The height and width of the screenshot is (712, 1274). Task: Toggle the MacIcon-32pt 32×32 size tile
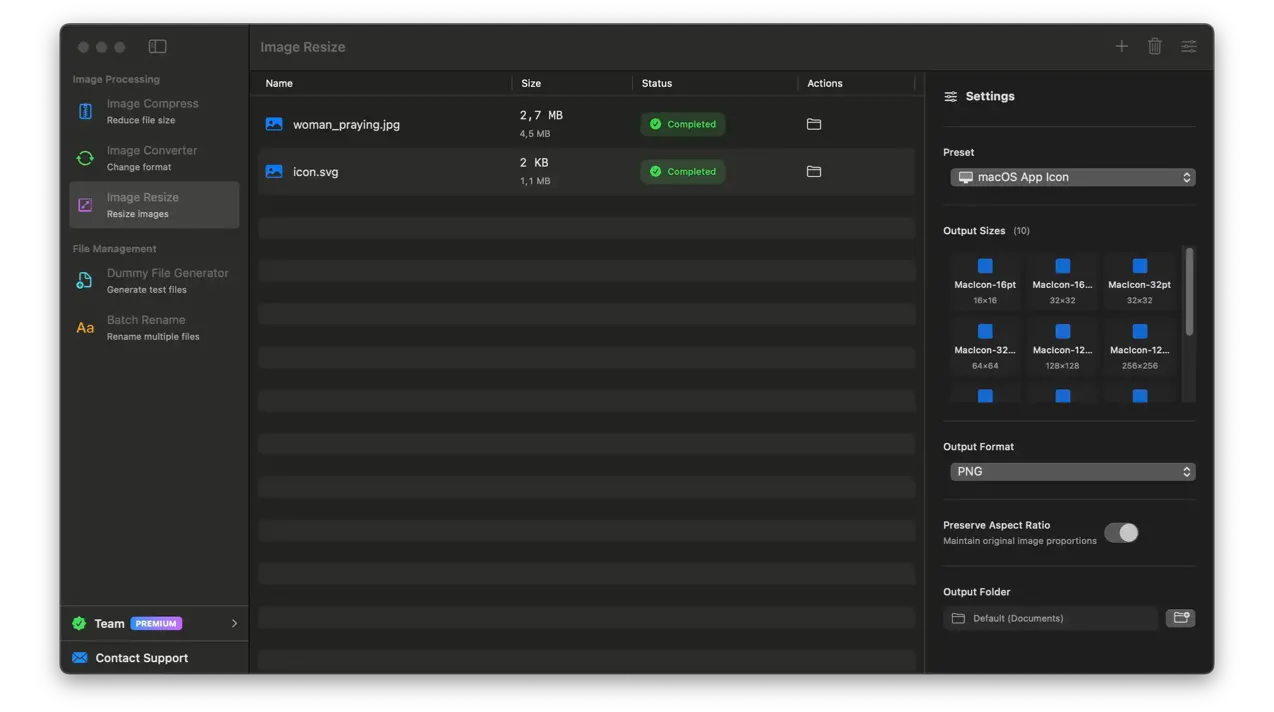coord(1139,280)
